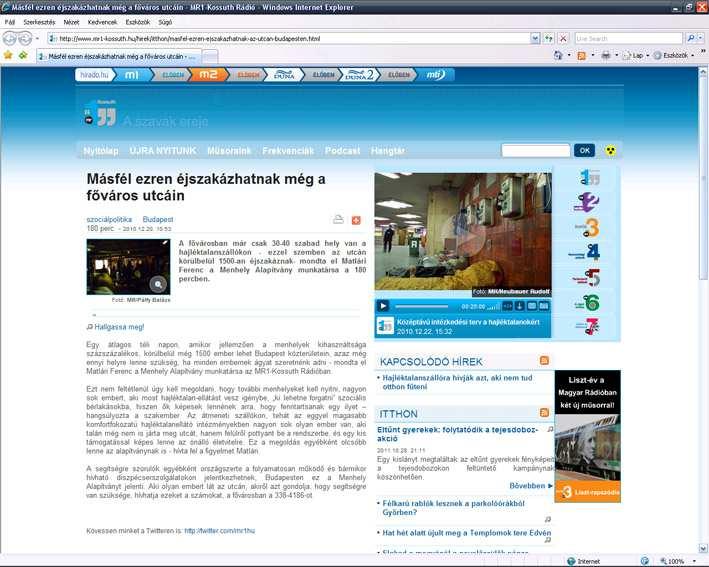
Task: Adjust audio player volume bars
Action: click(494, 307)
